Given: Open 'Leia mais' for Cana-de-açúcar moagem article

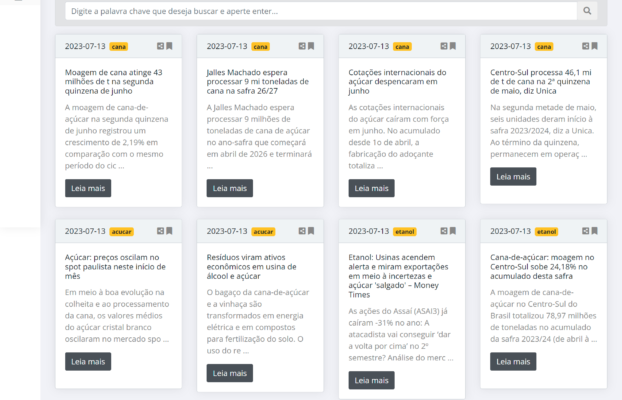Looking at the screenshot, I should coord(513,362).
